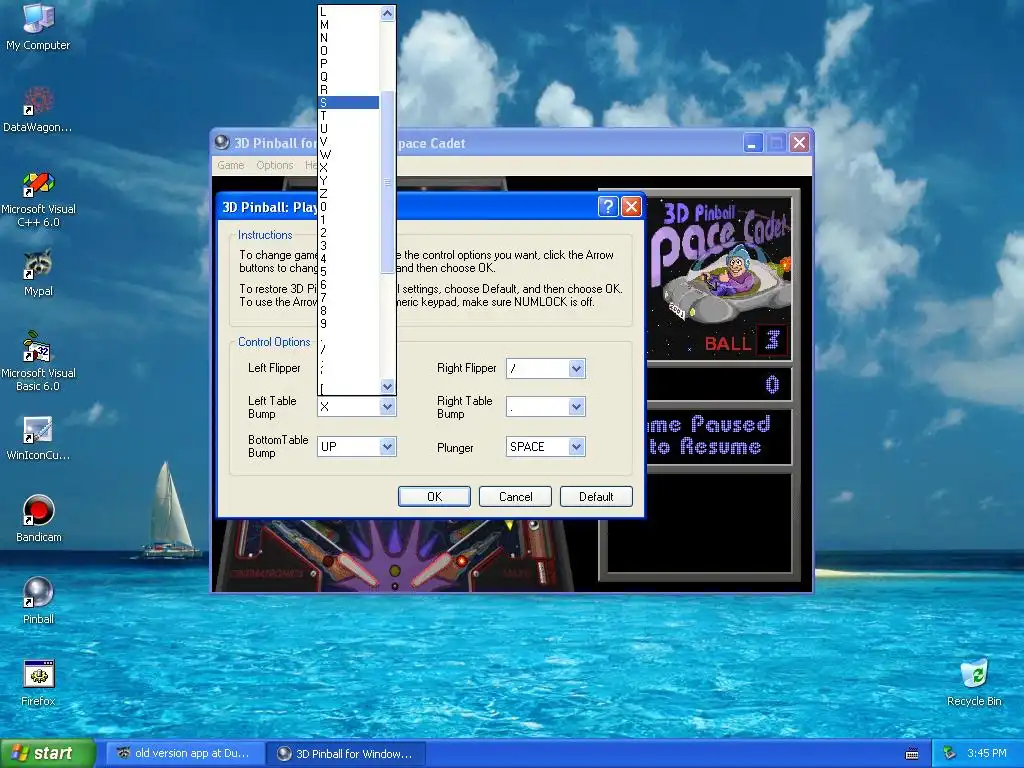Expand the Right Table Bump key dropdown
Screen dimensions: 1024x768
(576, 407)
